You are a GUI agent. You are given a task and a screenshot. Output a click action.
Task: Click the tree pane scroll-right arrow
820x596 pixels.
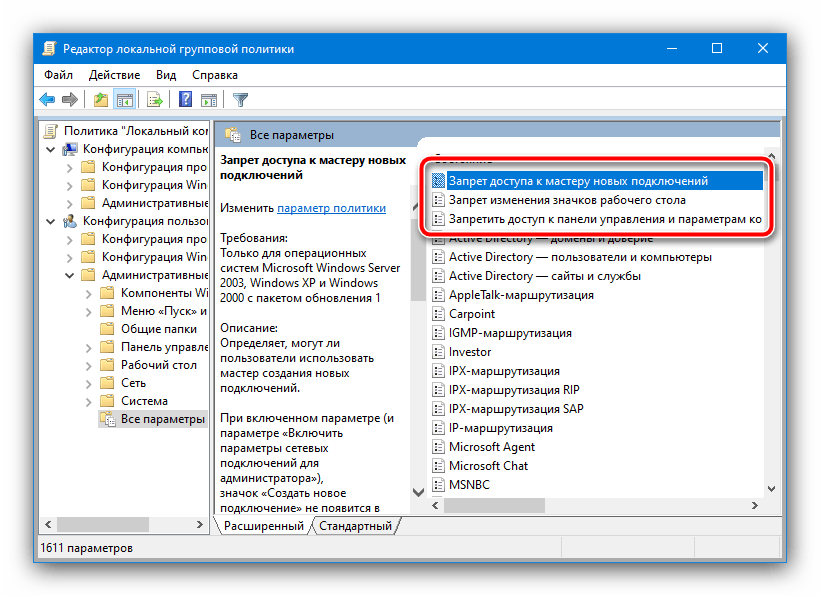pyautogui.click(x=200, y=524)
